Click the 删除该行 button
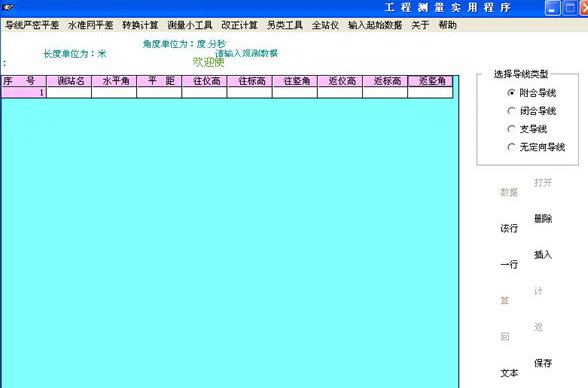The width and height of the screenshot is (588, 388). point(526,223)
